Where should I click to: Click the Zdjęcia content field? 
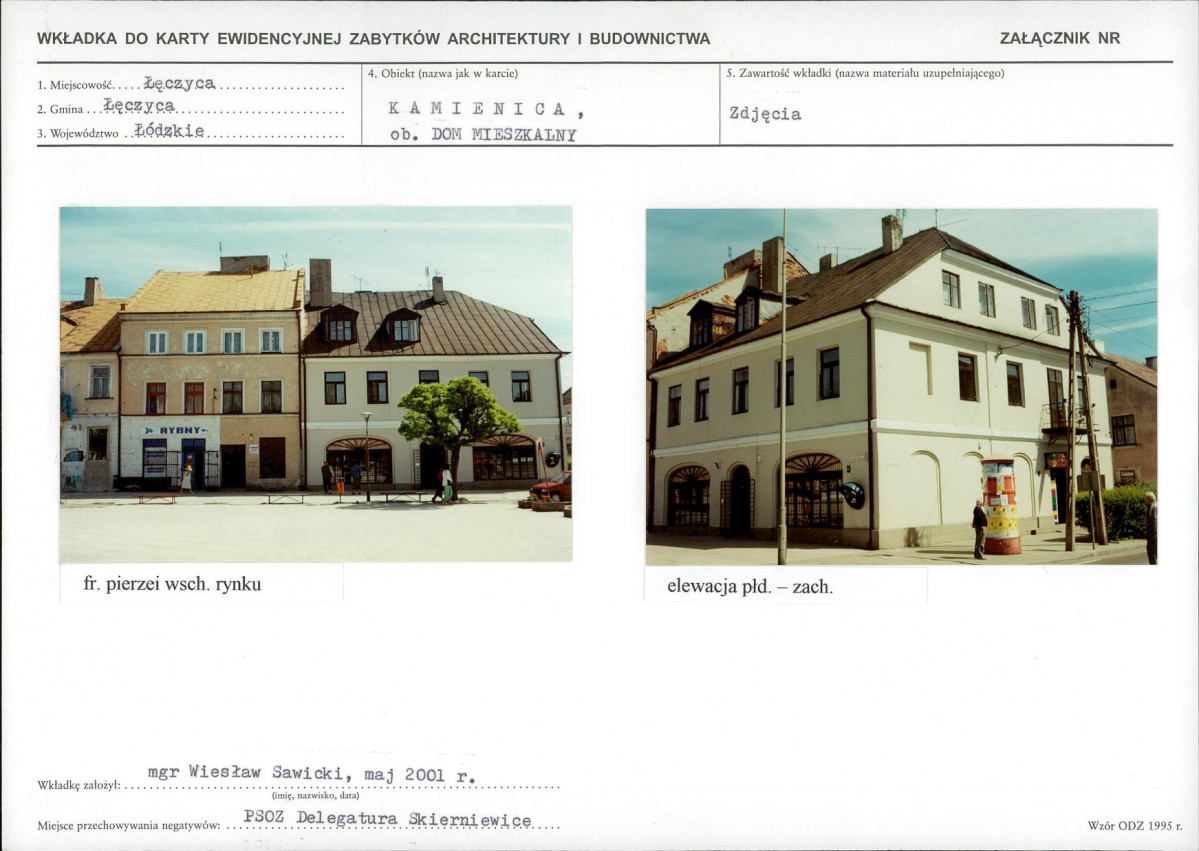point(765,114)
